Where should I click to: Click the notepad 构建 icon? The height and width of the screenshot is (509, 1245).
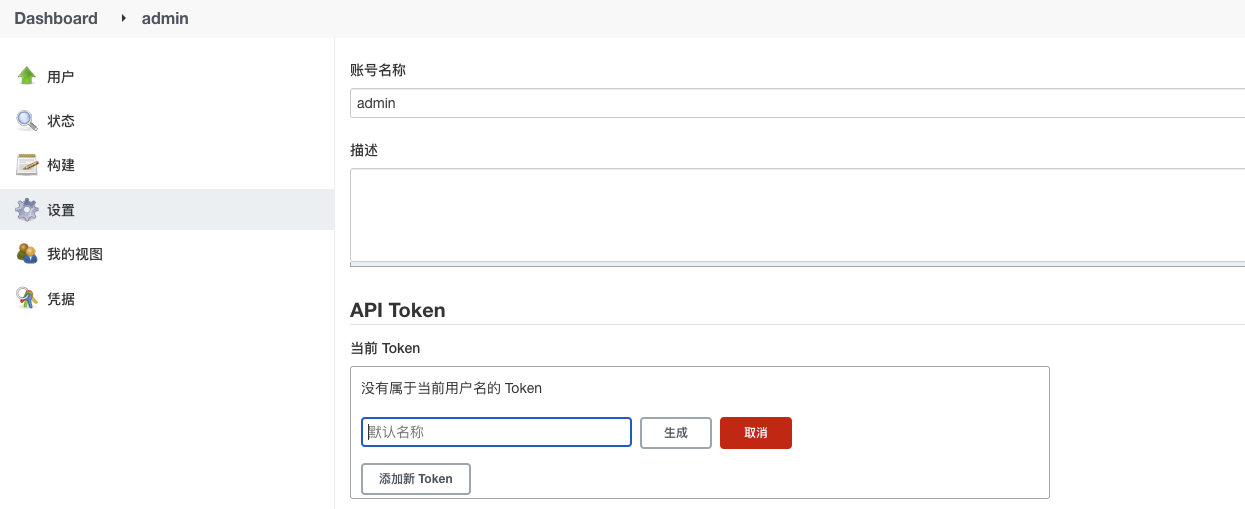[27, 165]
